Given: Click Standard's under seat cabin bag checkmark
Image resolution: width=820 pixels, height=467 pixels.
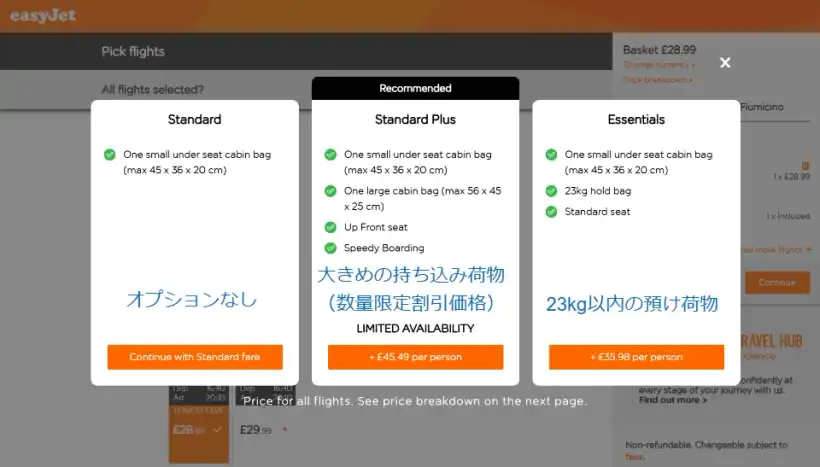Looking at the screenshot, I should coord(110,155).
